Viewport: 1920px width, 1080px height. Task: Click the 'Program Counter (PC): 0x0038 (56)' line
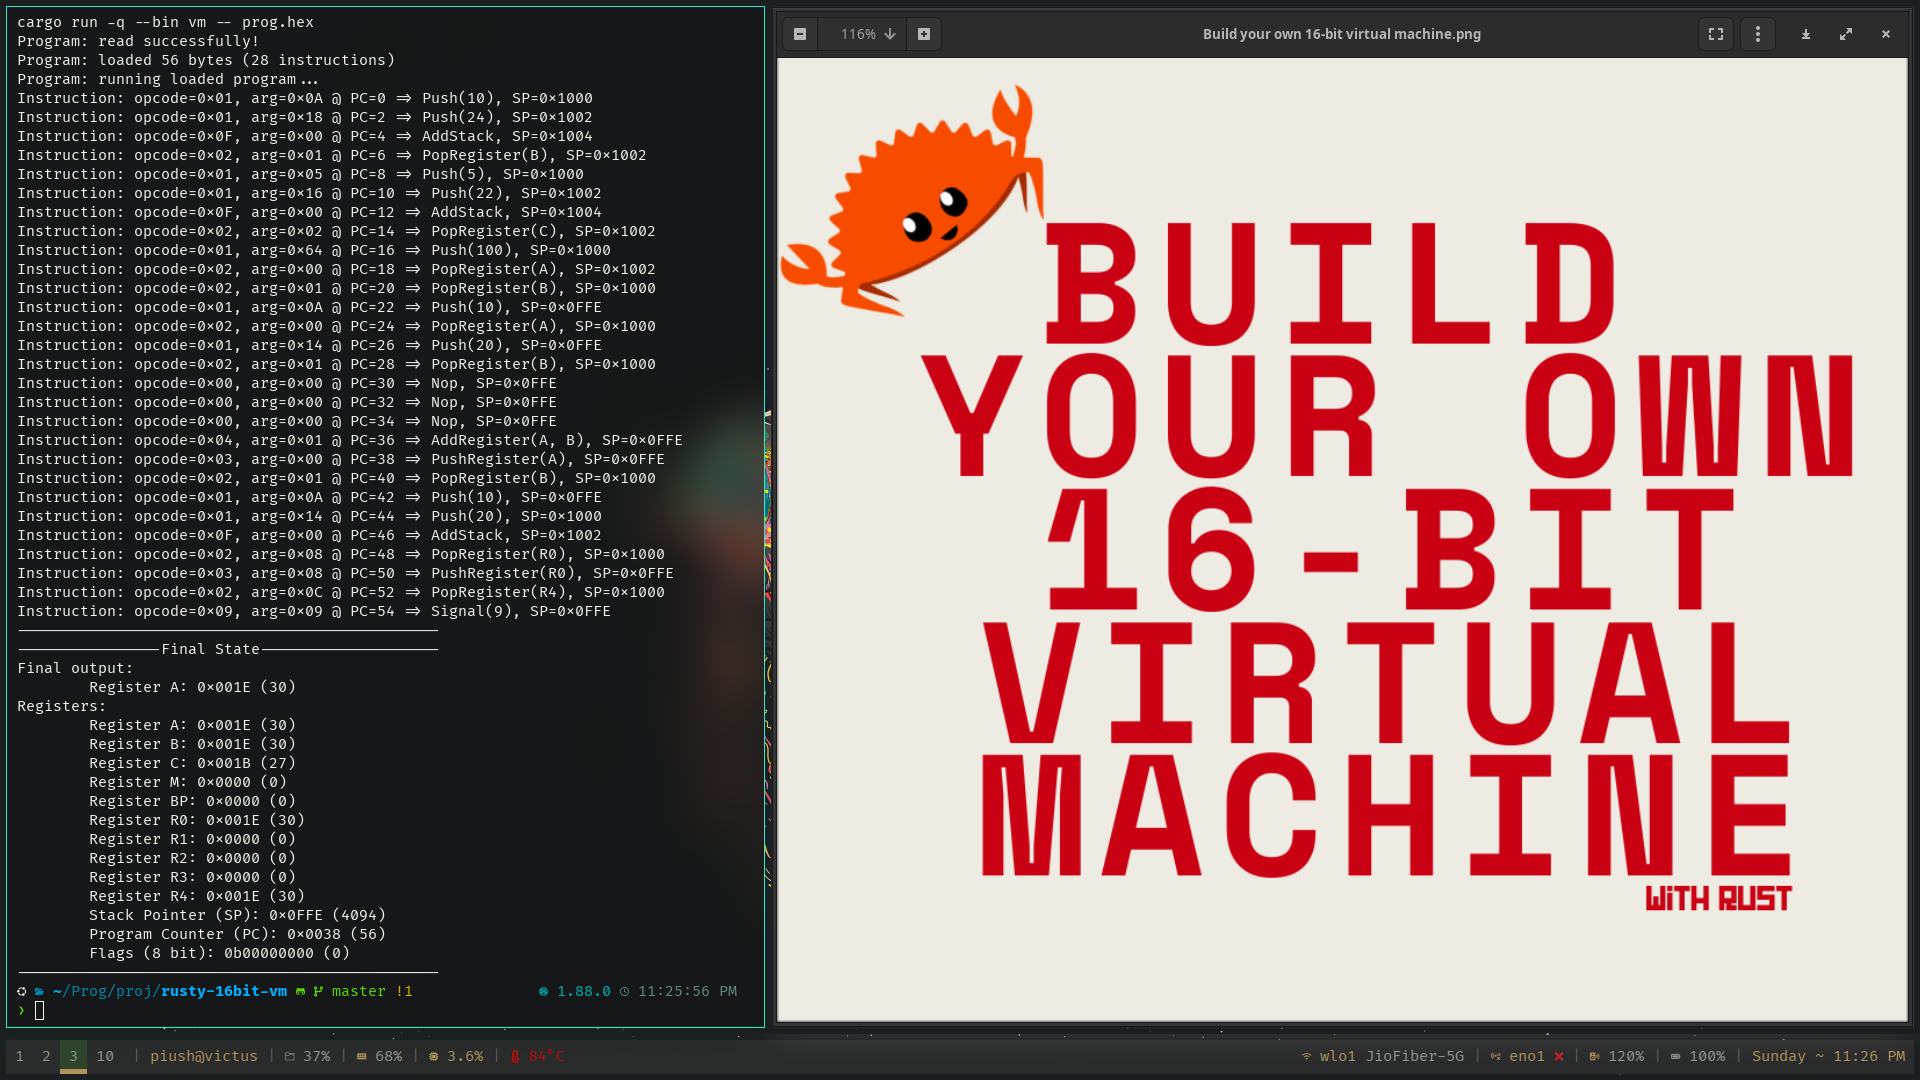pyautogui.click(x=237, y=934)
